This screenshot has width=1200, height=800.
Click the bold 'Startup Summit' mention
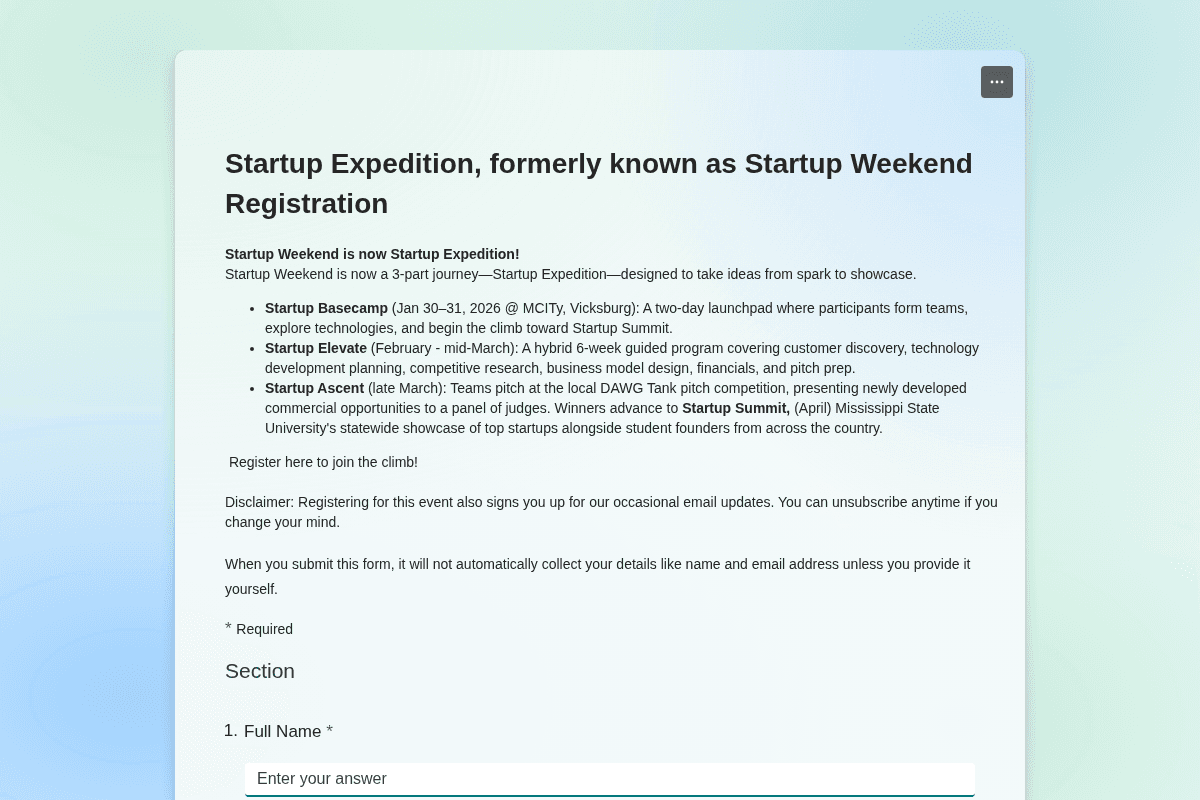[735, 408]
